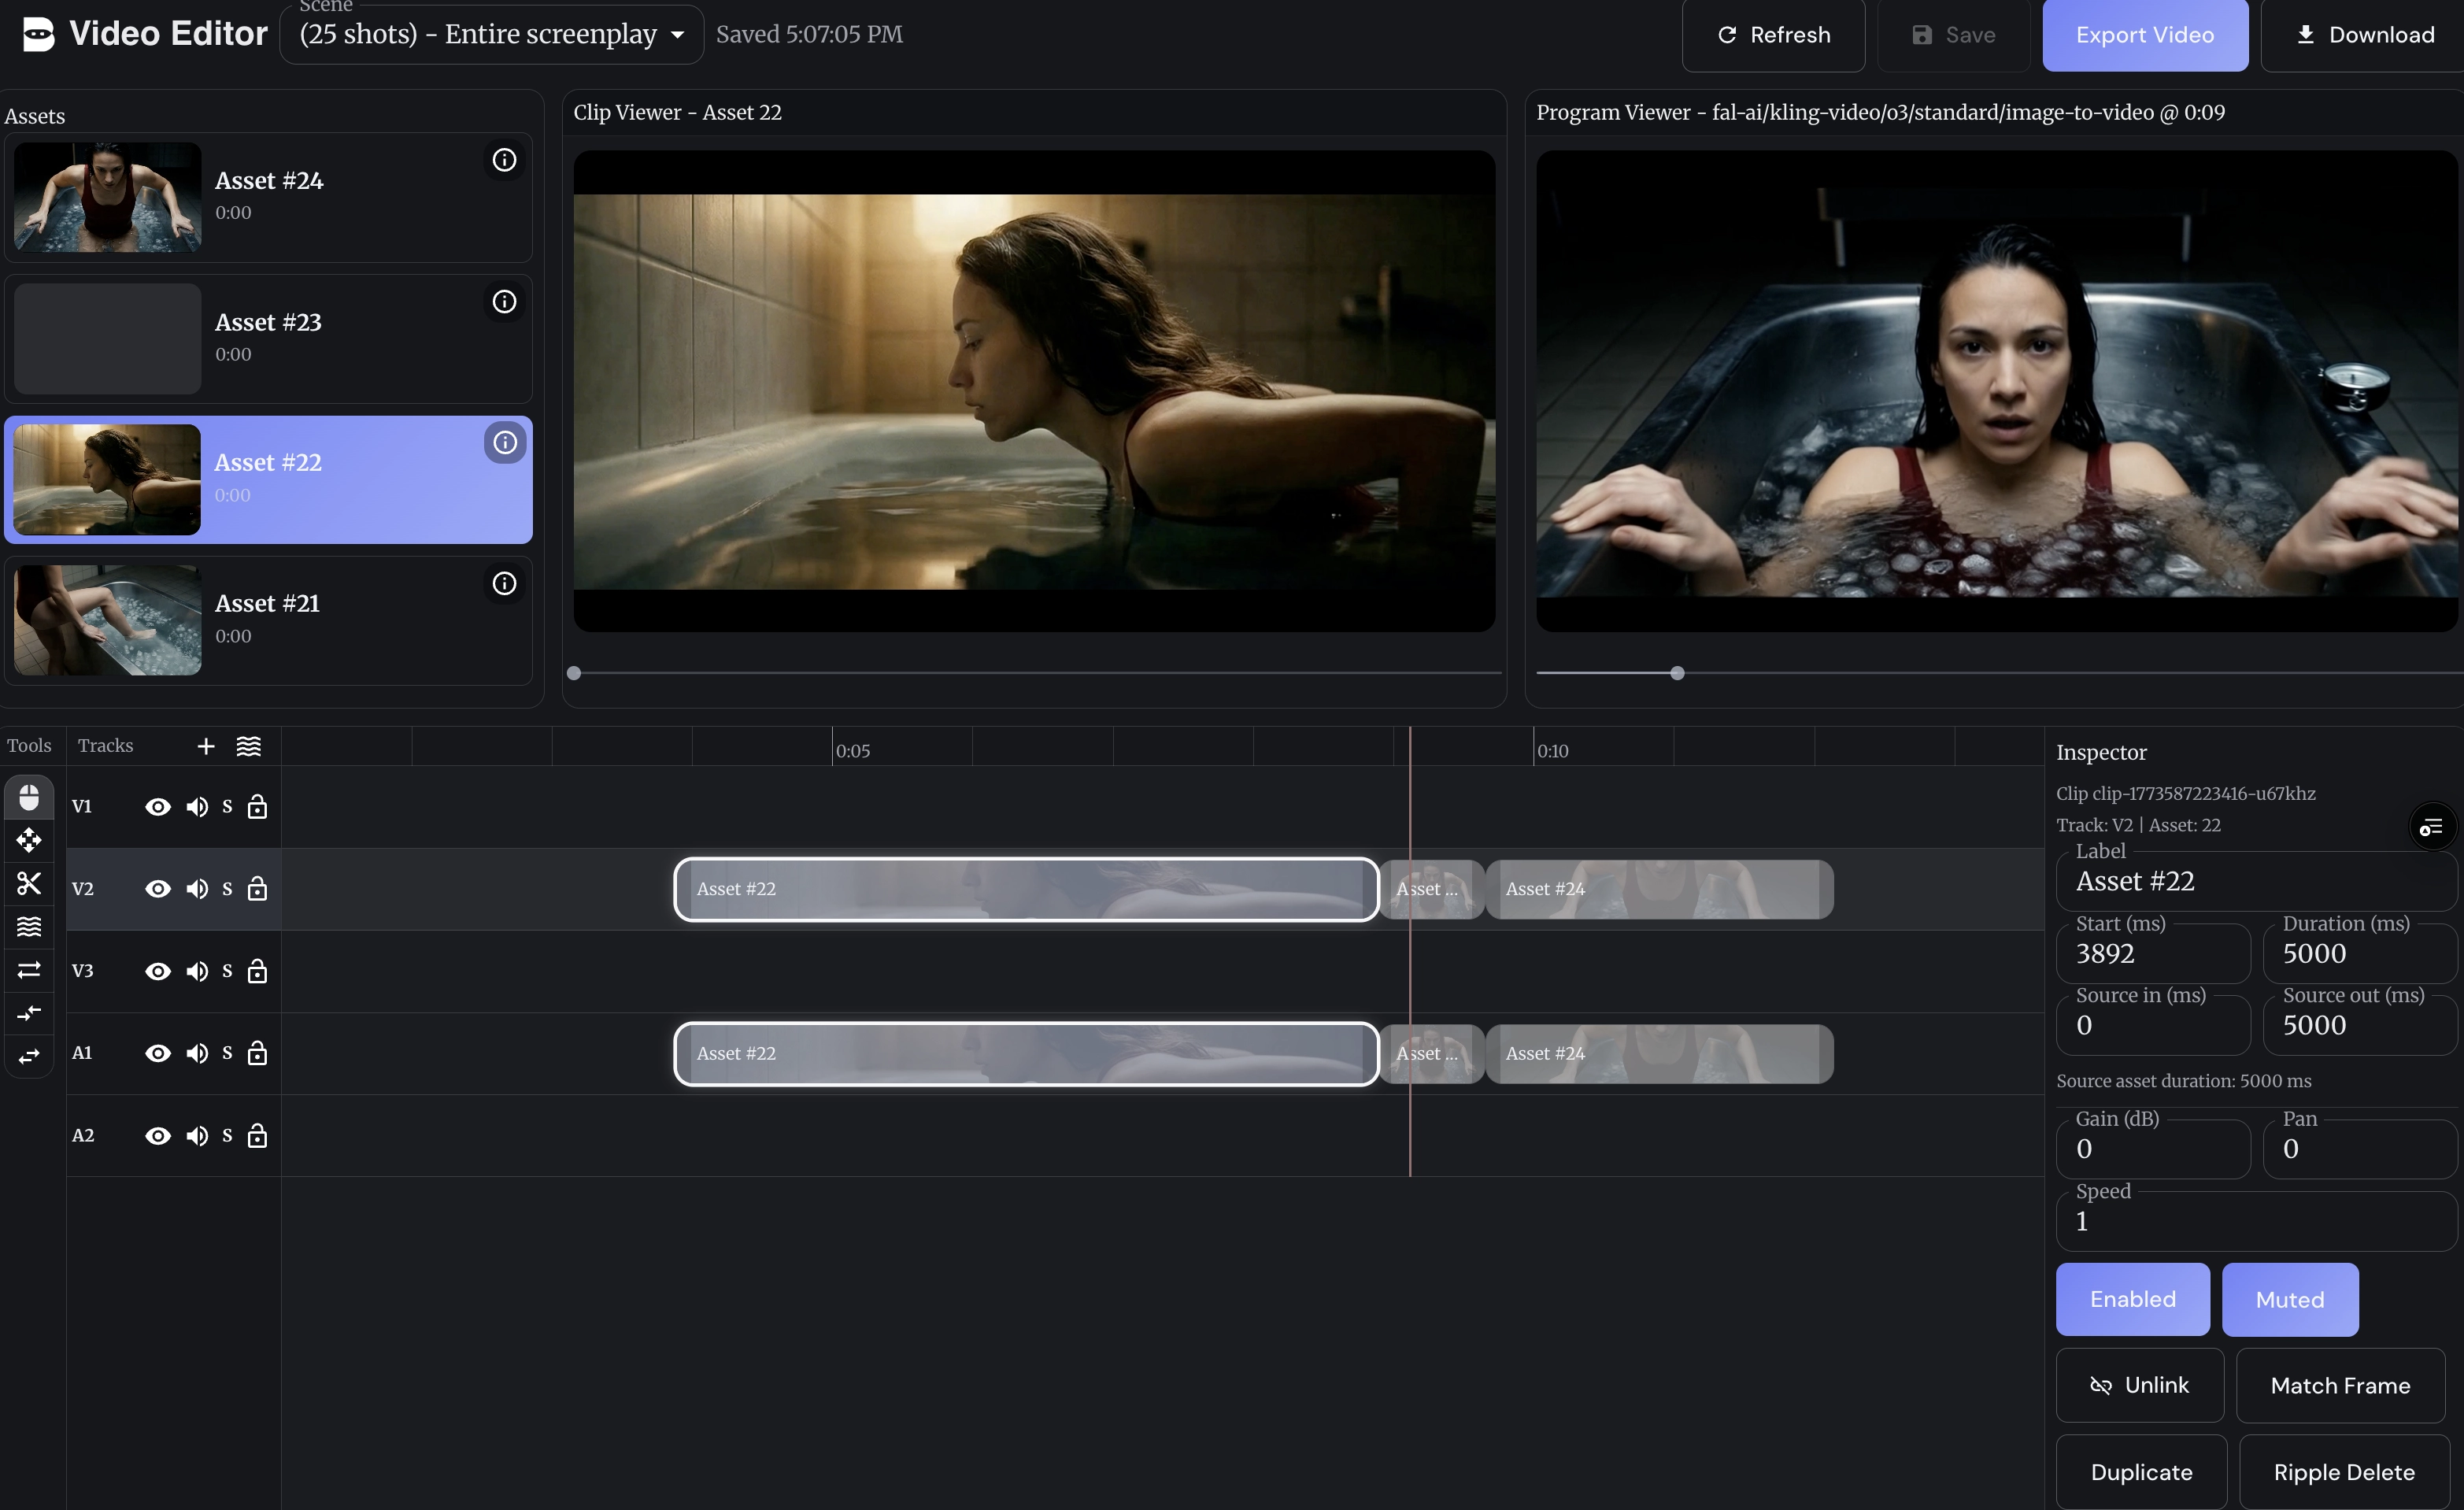Select the pointer selection tool
The height and width of the screenshot is (1510, 2464).
pyautogui.click(x=29, y=797)
